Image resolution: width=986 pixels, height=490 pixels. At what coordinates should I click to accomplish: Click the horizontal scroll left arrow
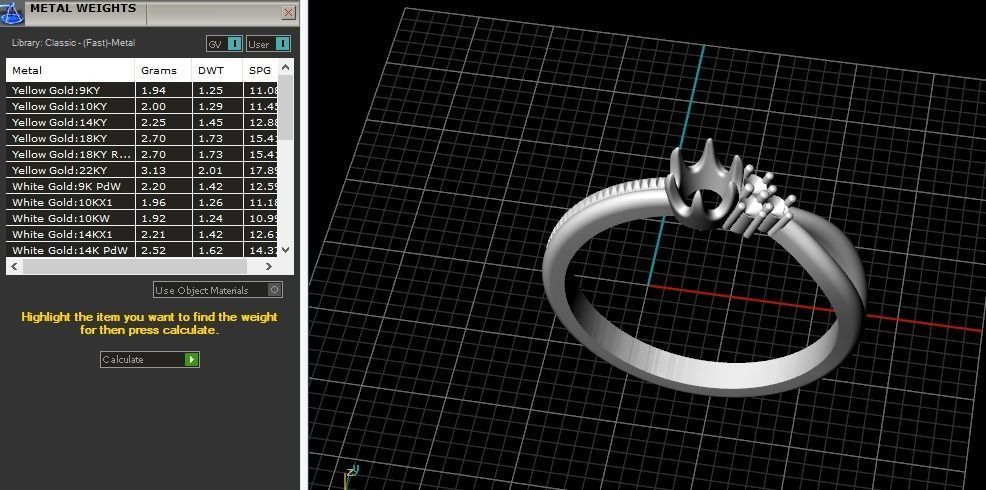click(x=14, y=267)
